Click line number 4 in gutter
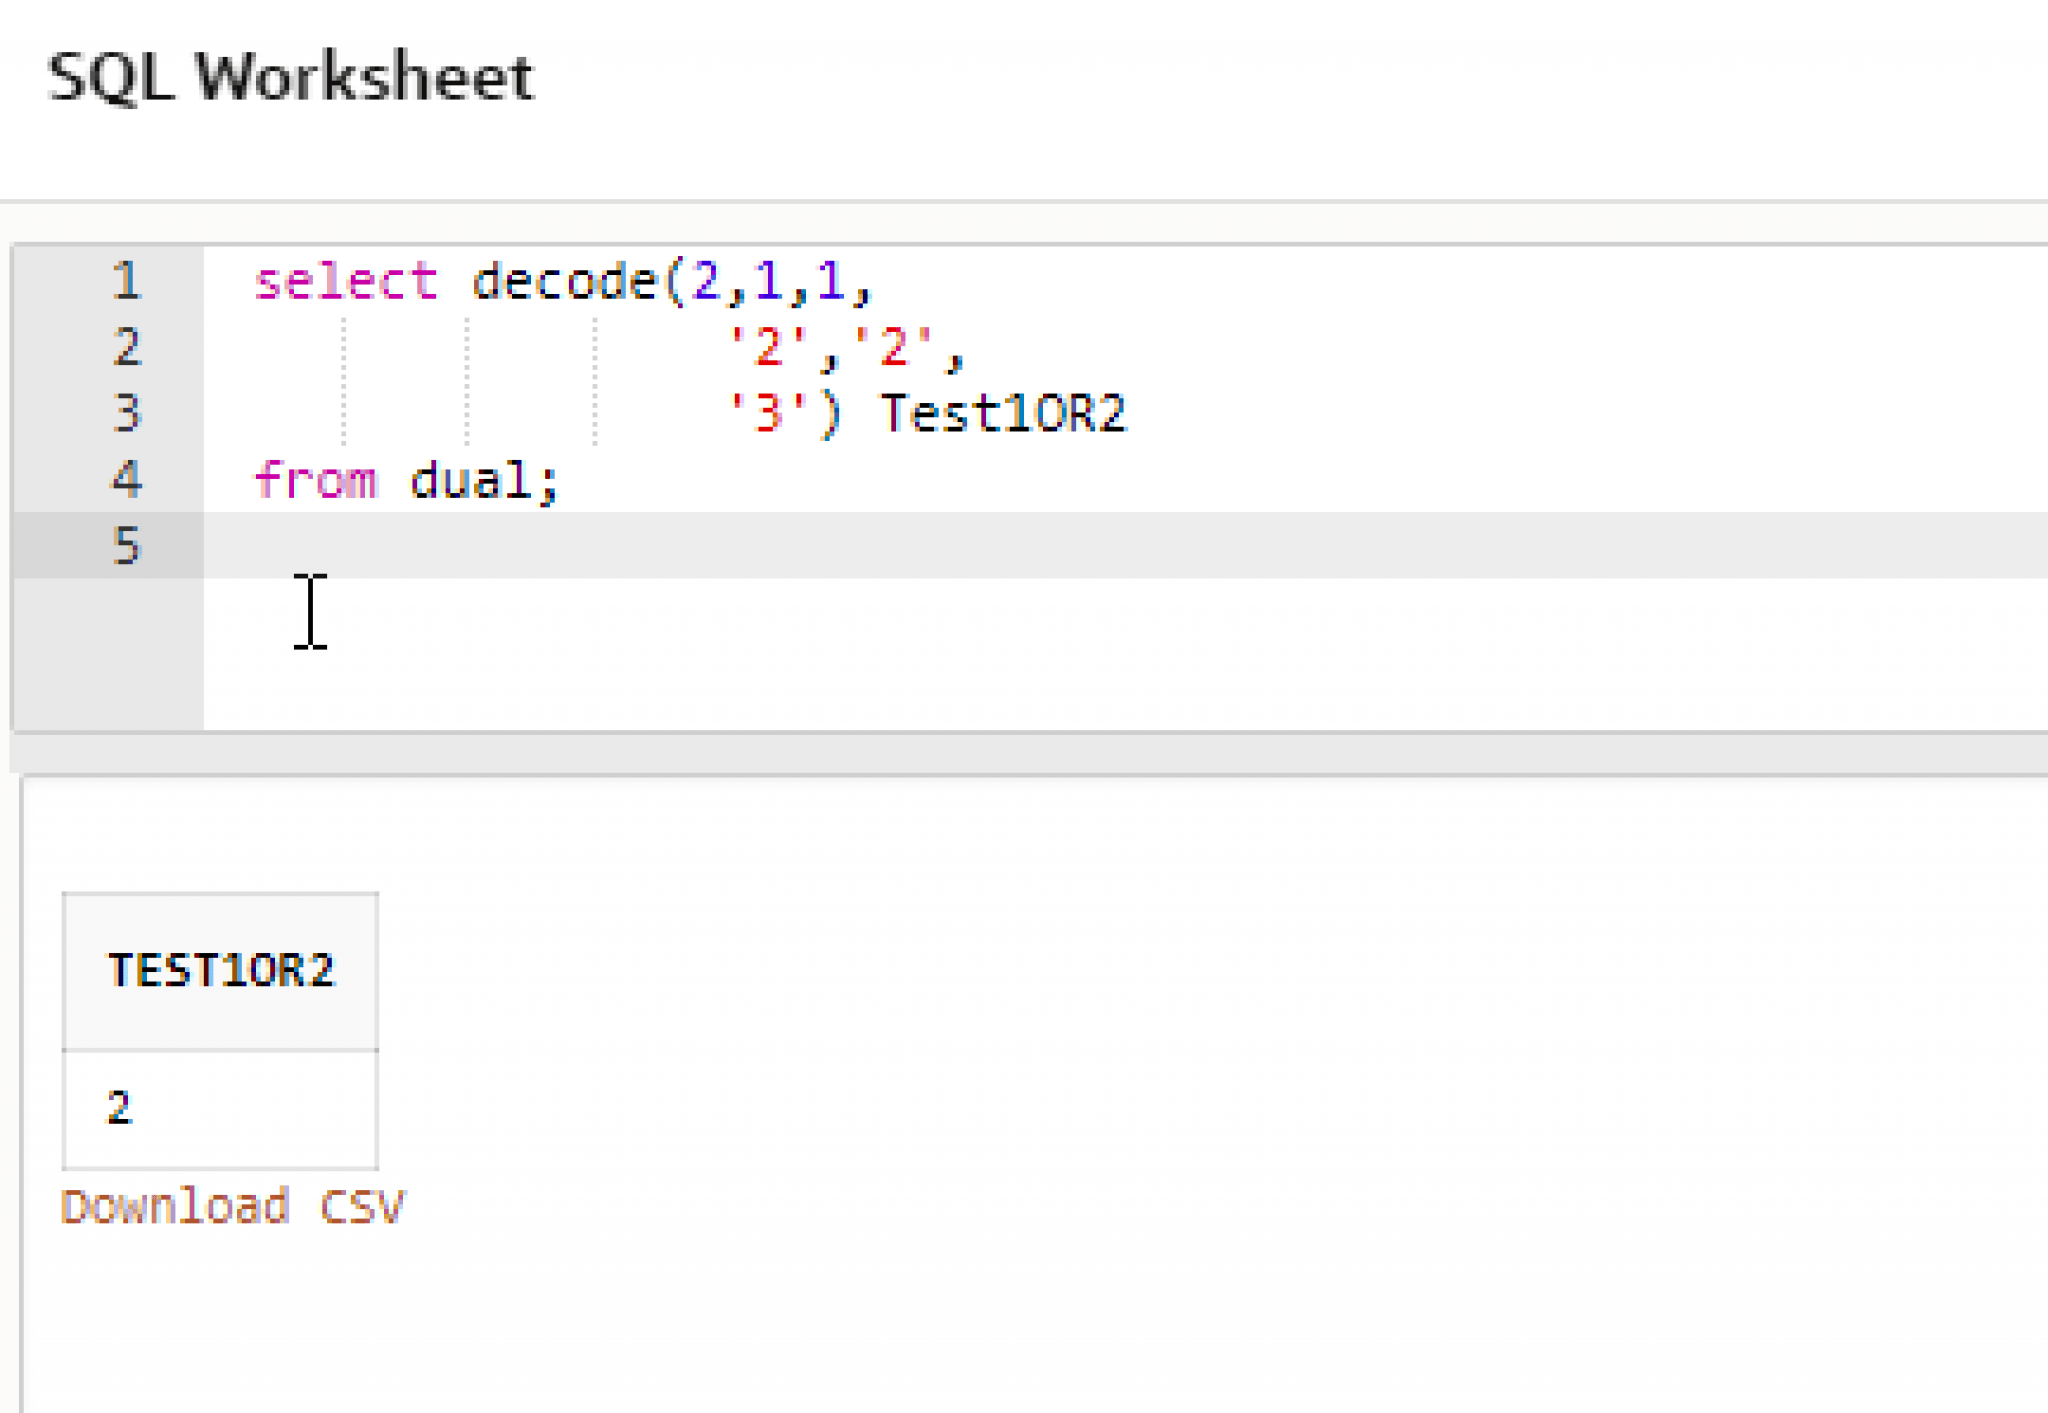This screenshot has width=2048, height=1413. [x=126, y=479]
